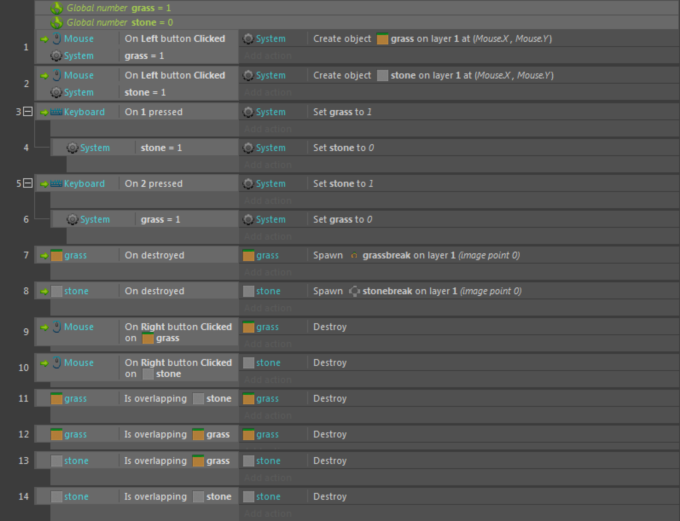Click the green trigger arrow on event 2
680x521 pixels.
(x=43, y=75)
